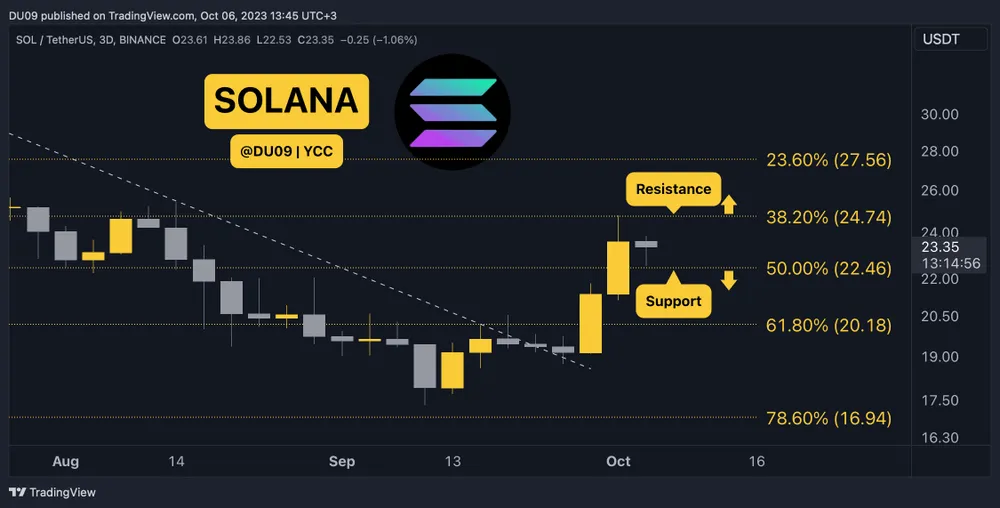Click the current price tag 23.35
Viewport: 1000px width, 508px height.
point(940,246)
